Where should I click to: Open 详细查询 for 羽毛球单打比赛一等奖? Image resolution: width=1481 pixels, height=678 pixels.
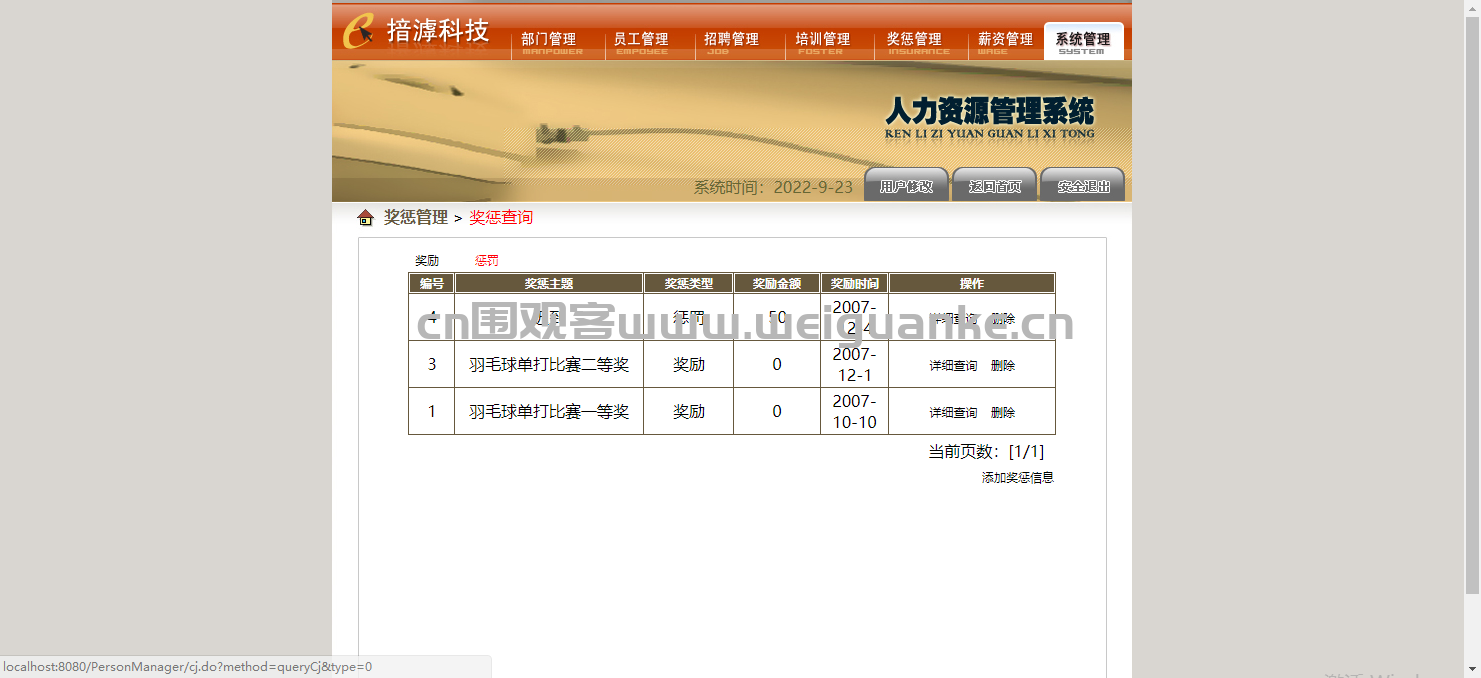tap(953, 413)
